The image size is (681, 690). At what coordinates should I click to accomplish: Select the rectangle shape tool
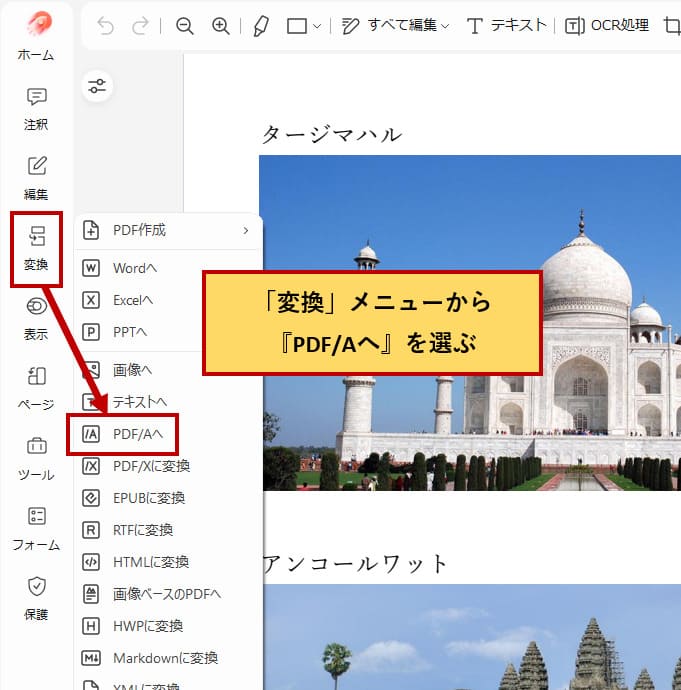297,26
